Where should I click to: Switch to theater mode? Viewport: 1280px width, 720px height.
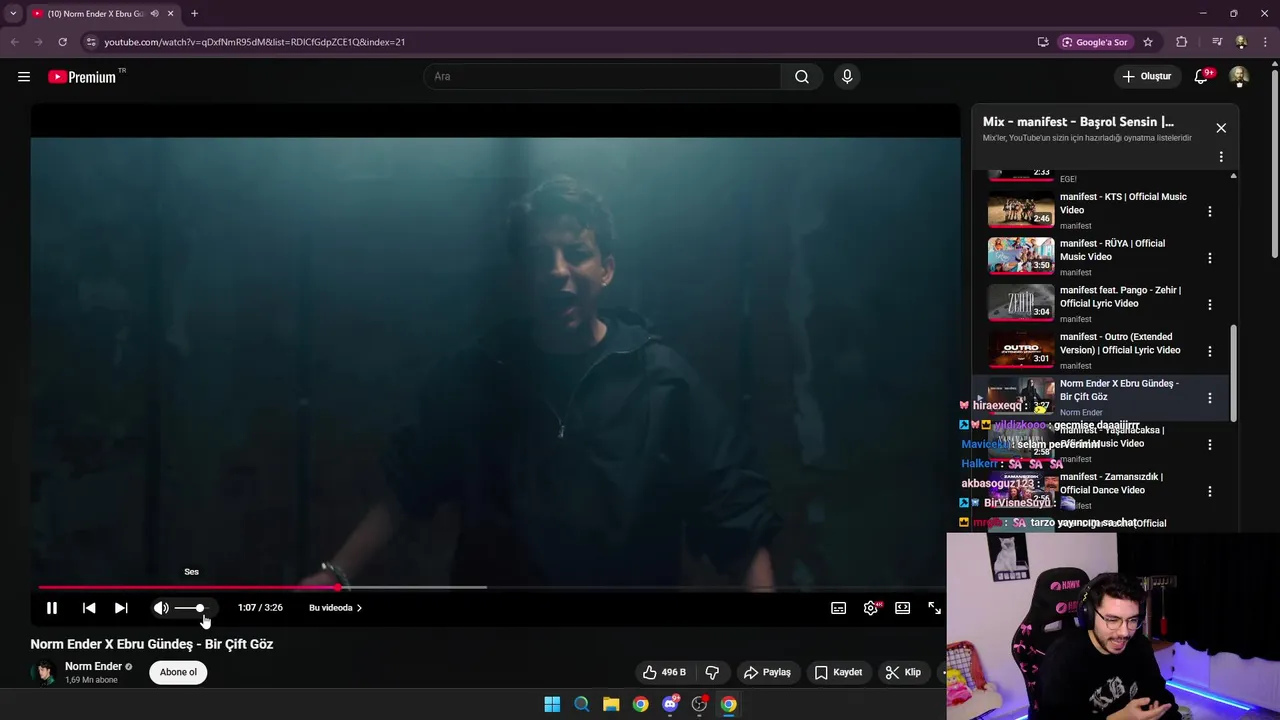[903, 608]
